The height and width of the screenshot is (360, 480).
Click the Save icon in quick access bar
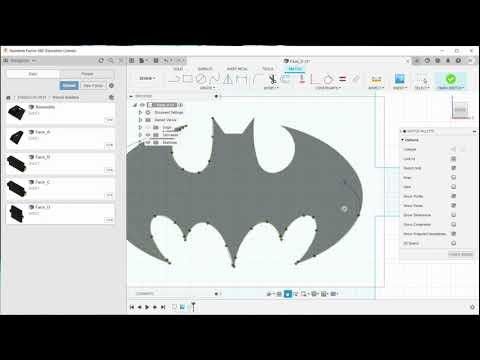(156, 60)
